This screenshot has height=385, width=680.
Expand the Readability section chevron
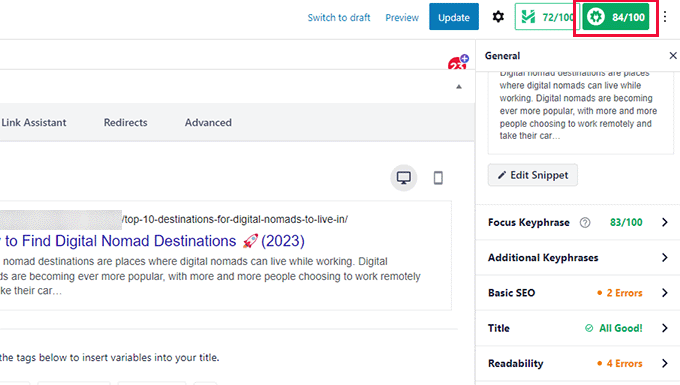pos(665,363)
